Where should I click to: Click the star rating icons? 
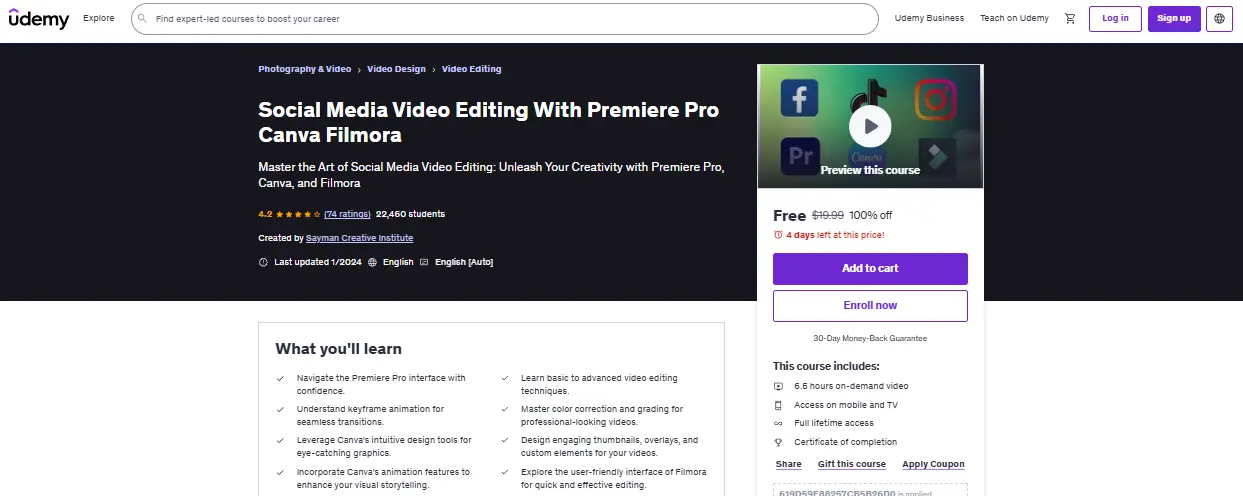299,214
